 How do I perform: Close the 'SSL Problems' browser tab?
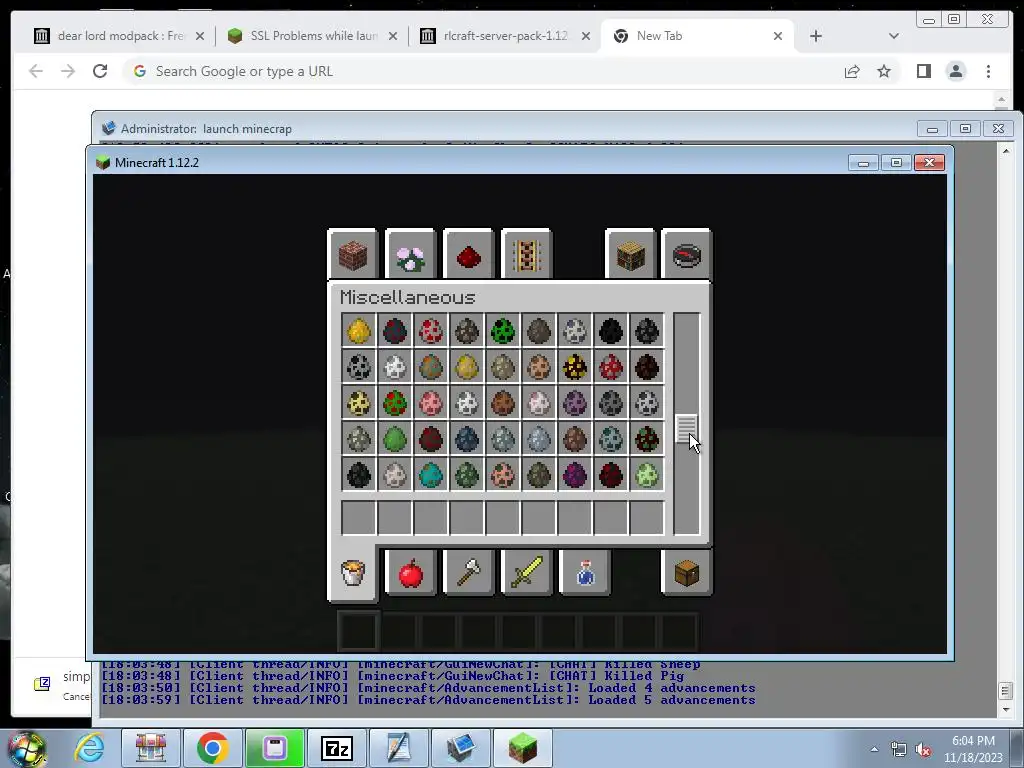[392, 36]
